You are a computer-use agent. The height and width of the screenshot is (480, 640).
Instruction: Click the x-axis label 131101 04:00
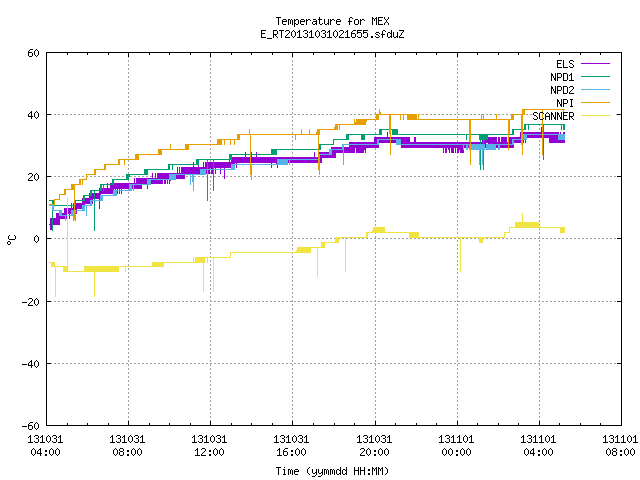[538, 446]
